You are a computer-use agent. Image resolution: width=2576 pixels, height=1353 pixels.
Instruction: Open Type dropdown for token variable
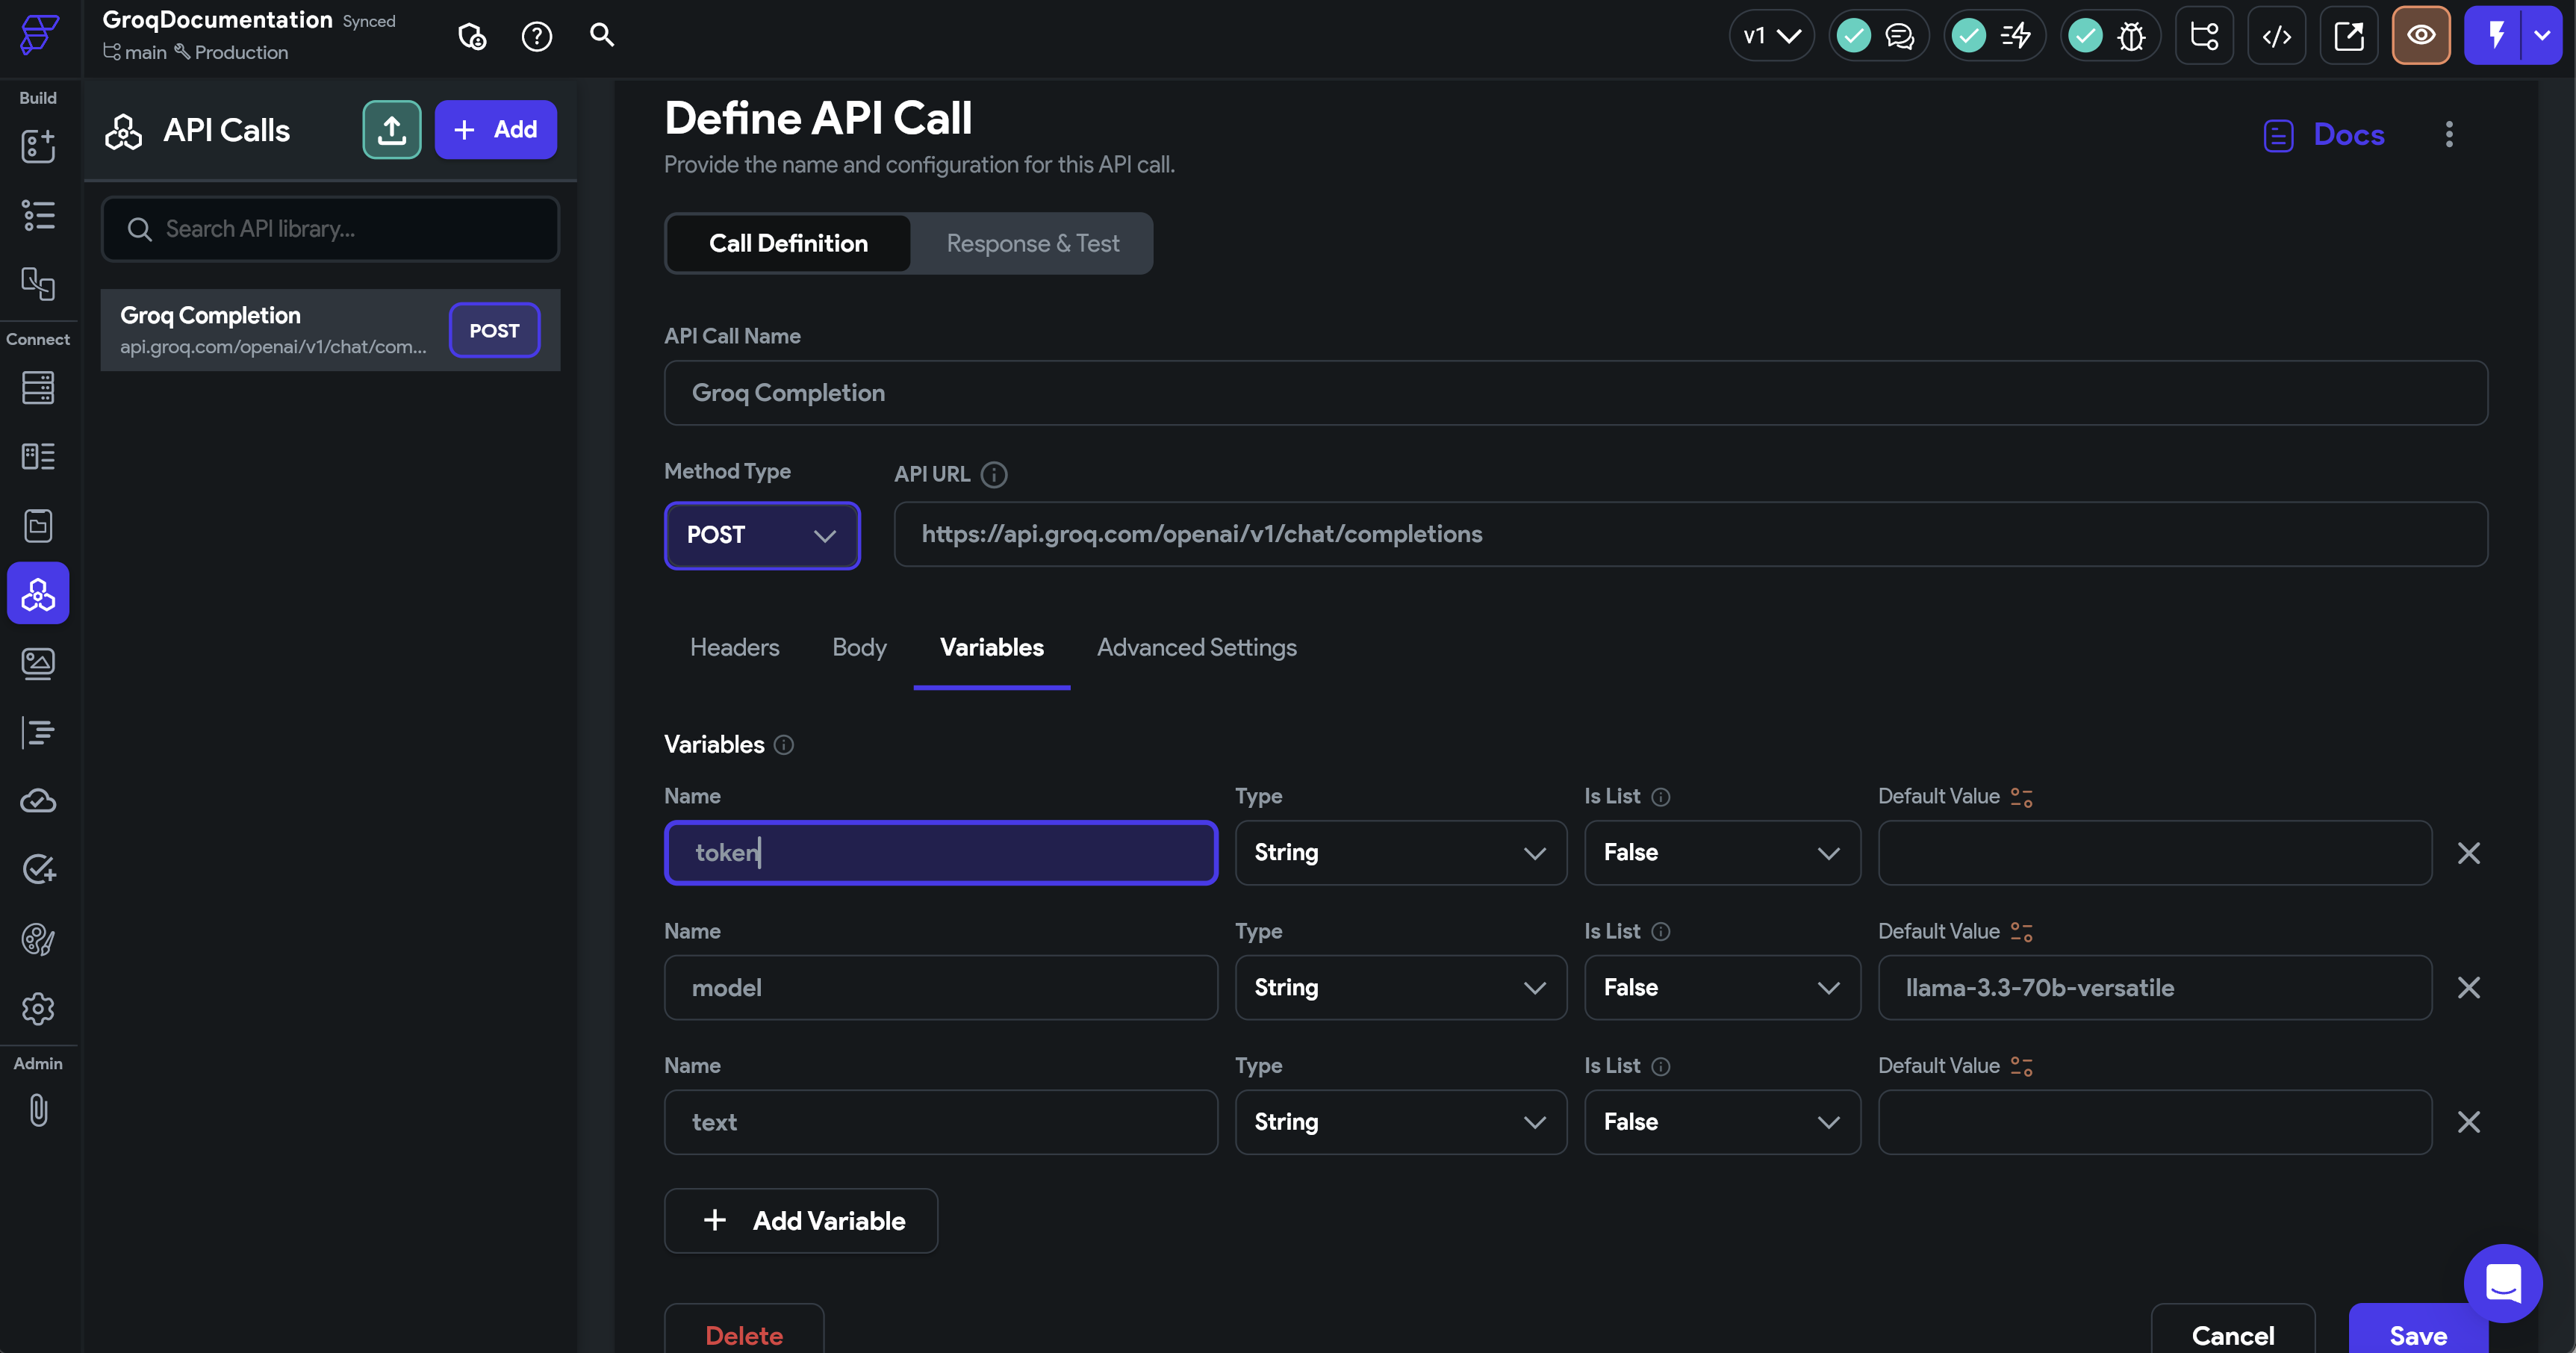(x=1400, y=852)
